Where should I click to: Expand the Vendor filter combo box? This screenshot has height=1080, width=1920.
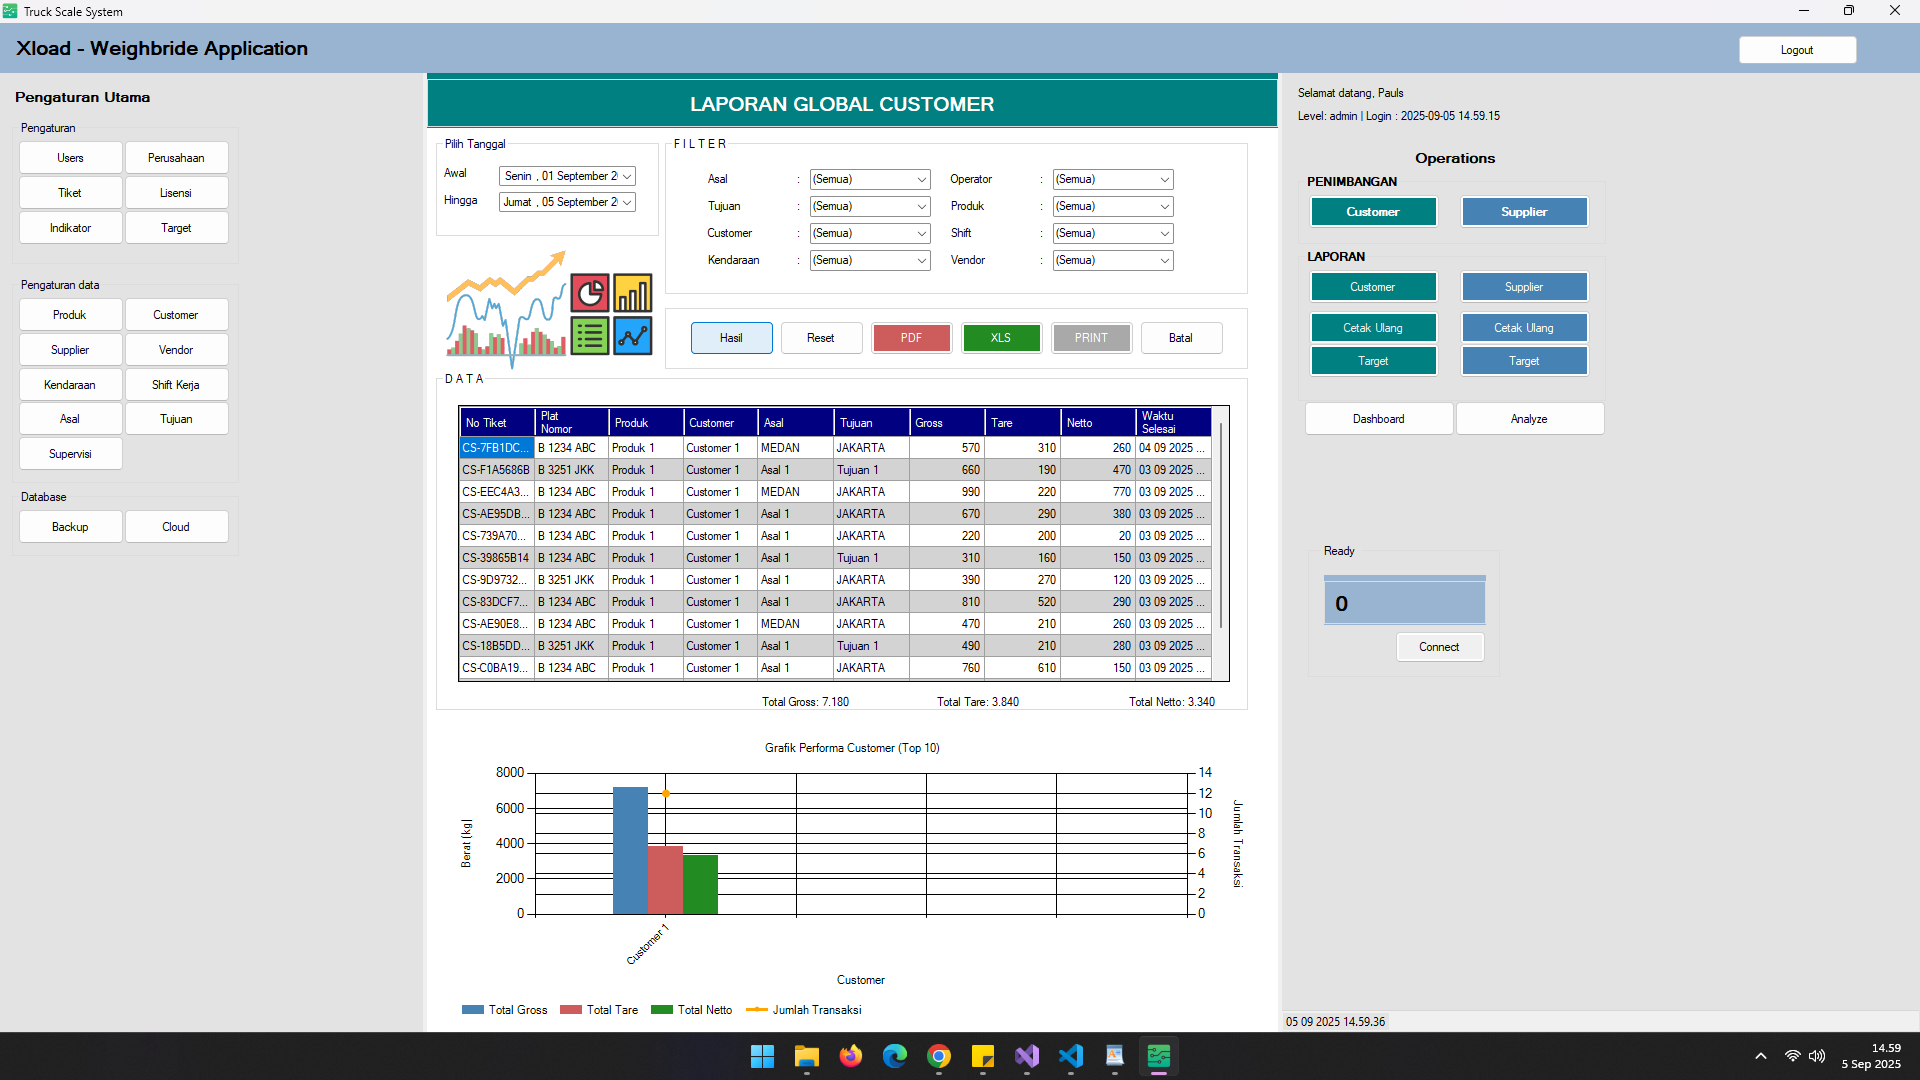(x=1164, y=261)
